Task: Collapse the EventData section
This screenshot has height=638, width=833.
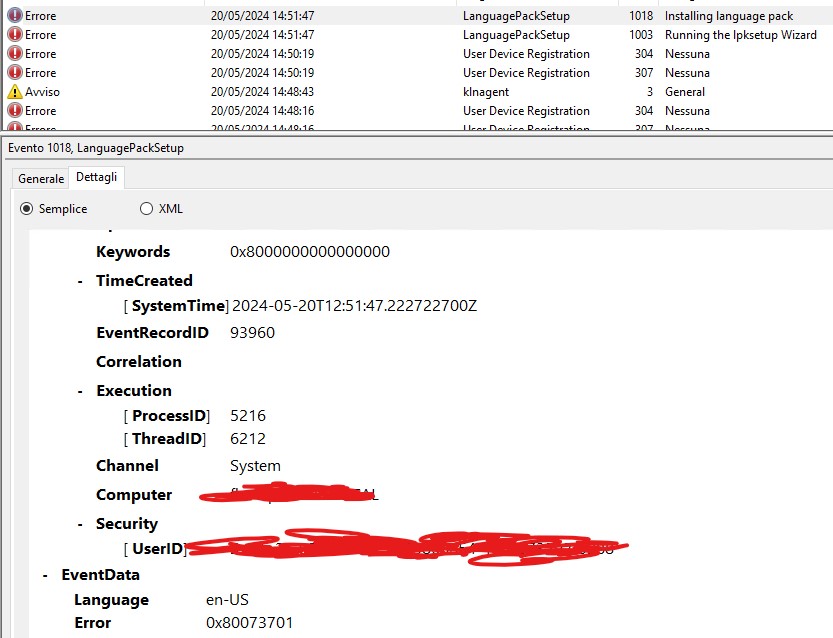Action: [44, 574]
